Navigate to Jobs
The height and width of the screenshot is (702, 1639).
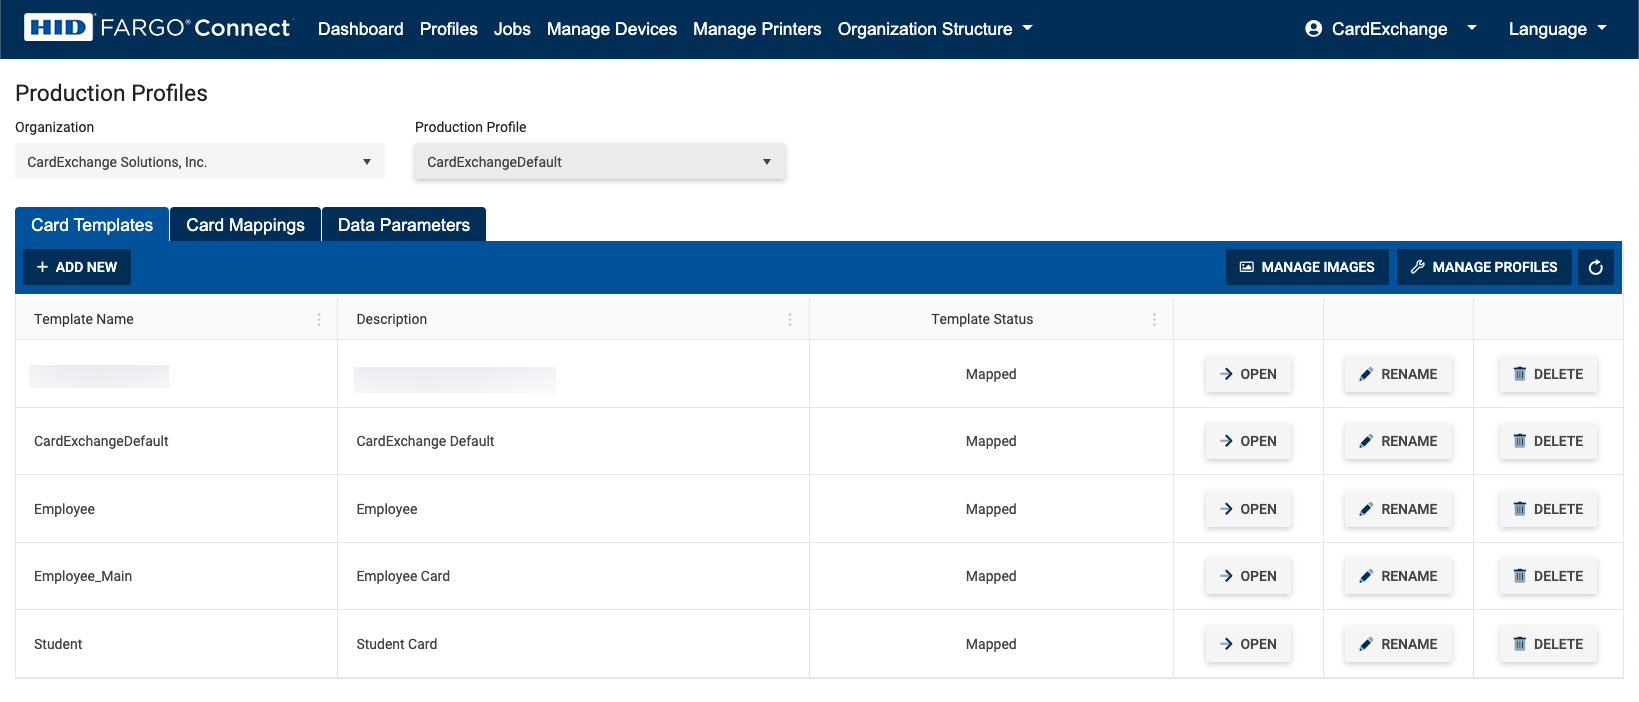tap(512, 29)
